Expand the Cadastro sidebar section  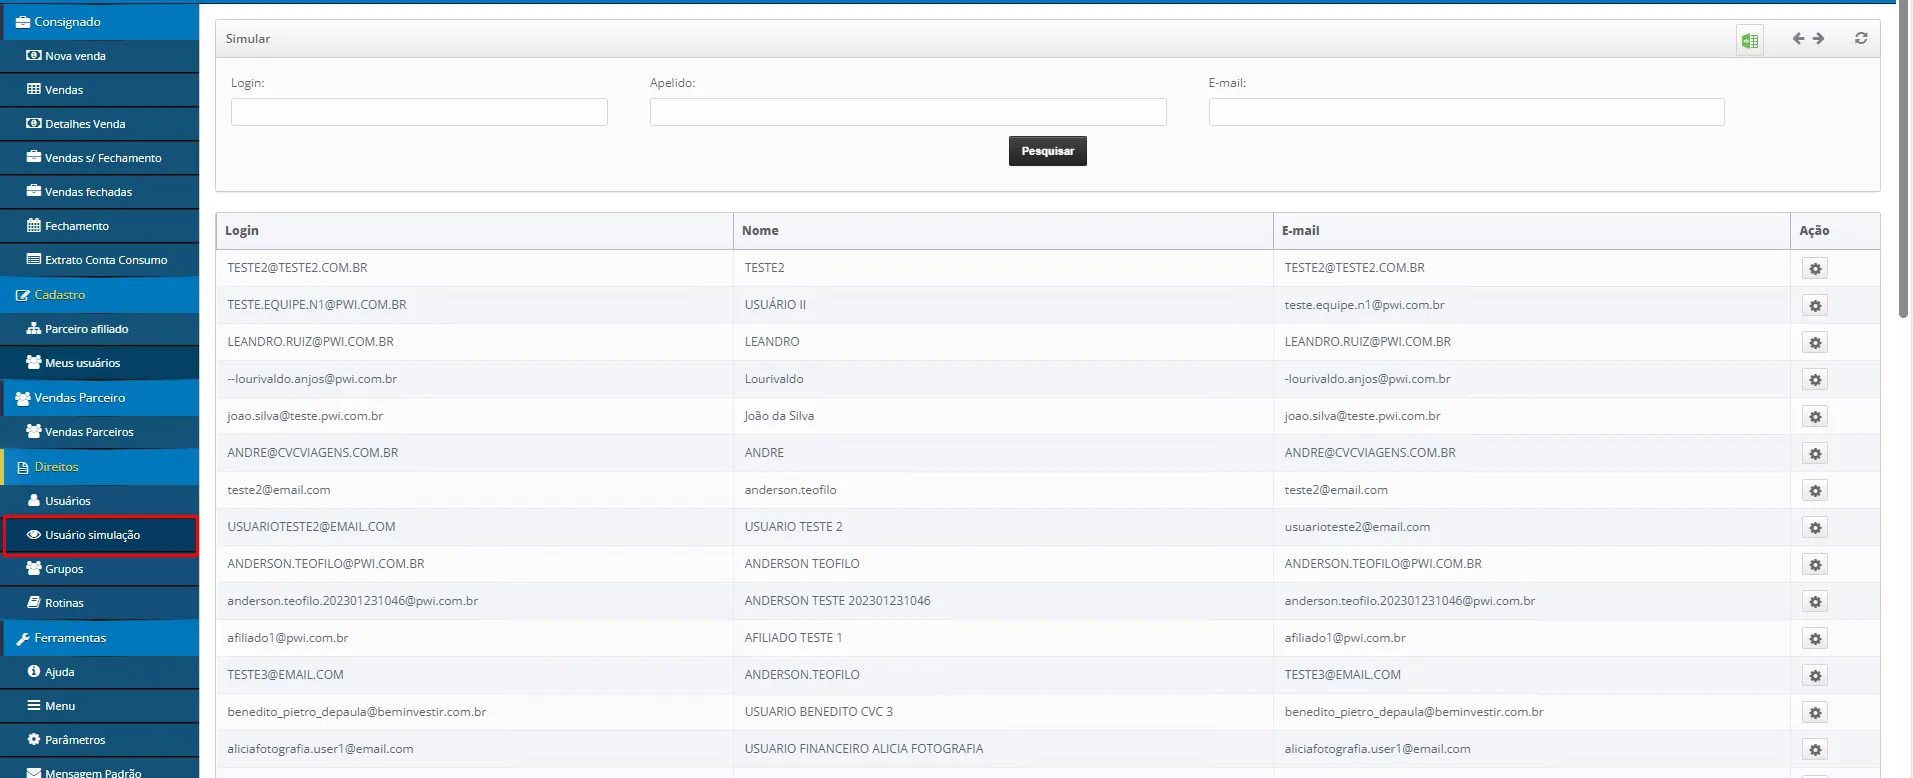tap(60, 295)
